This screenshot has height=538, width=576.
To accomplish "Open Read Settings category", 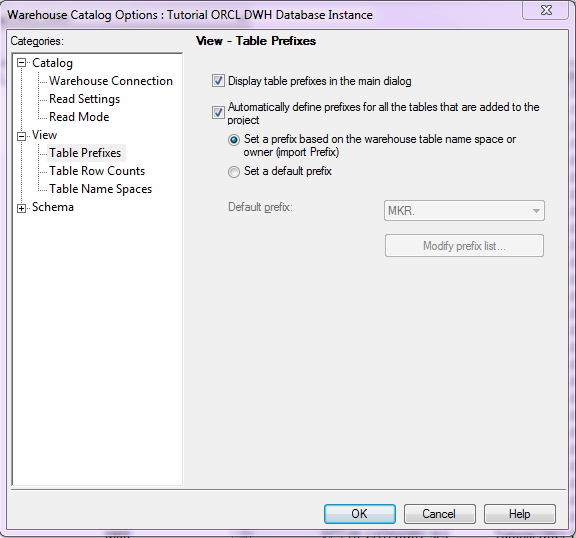I will coord(84,99).
